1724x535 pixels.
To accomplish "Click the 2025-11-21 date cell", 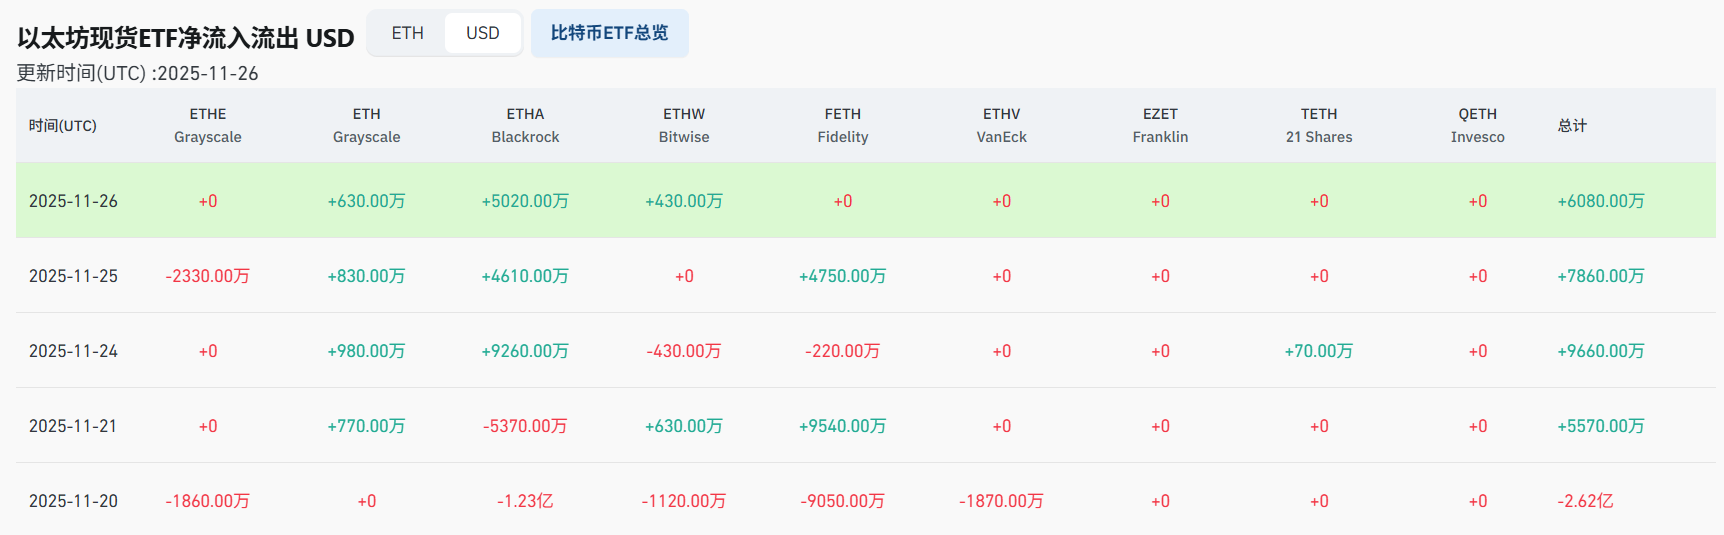I will click(x=73, y=426).
